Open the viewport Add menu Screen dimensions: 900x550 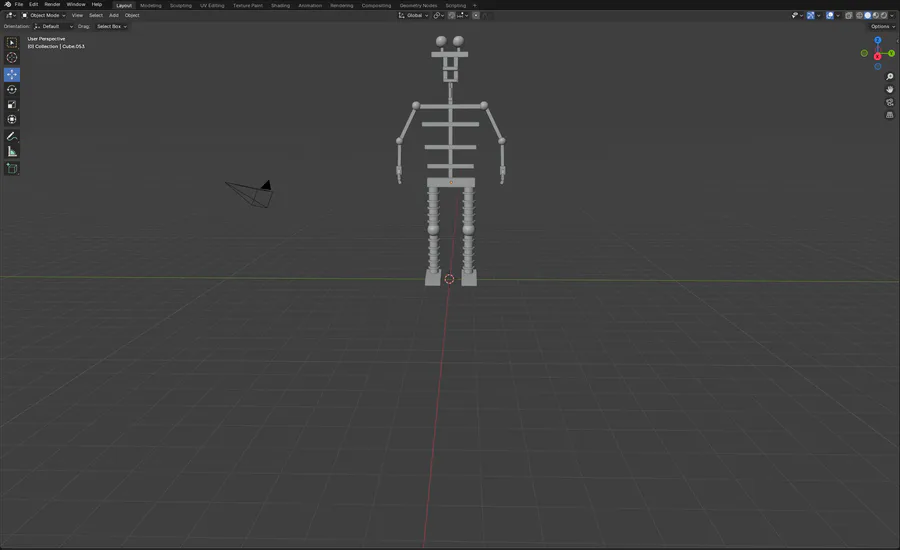click(x=114, y=16)
